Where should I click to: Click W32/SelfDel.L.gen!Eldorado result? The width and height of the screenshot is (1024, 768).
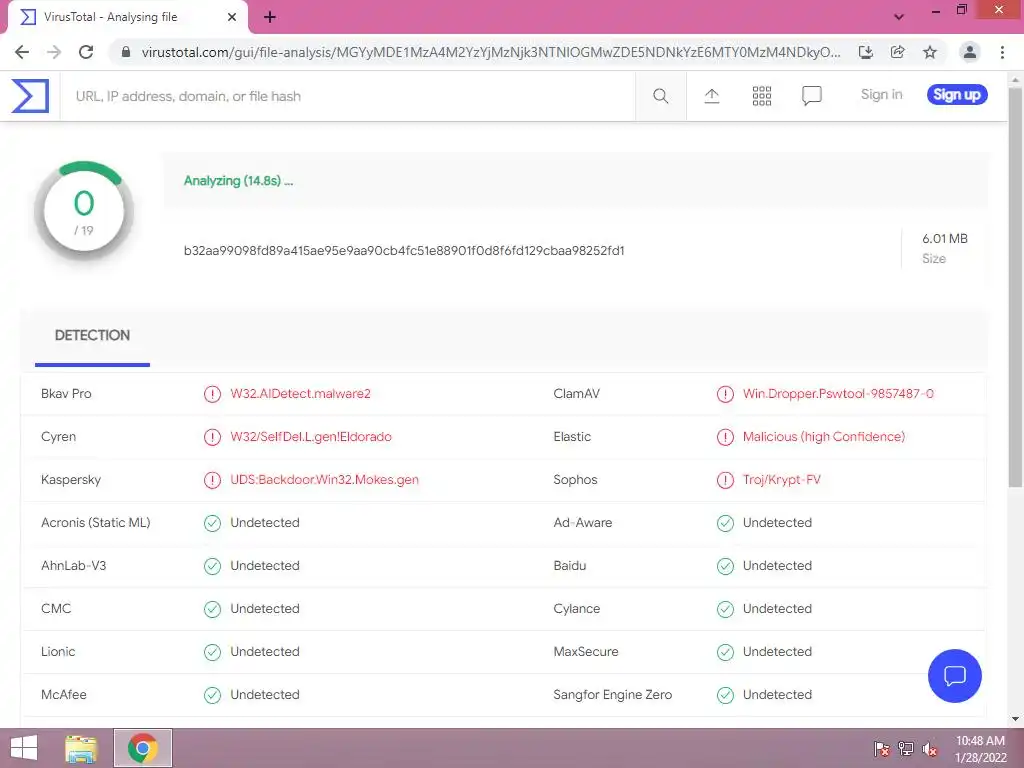click(x=311, y=437)
